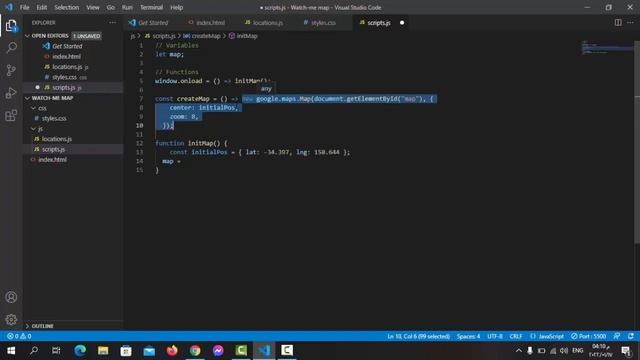Change end of line sequence CRLF
The width and height of the screenshot is (640, 360).
[x=516, y=336]
